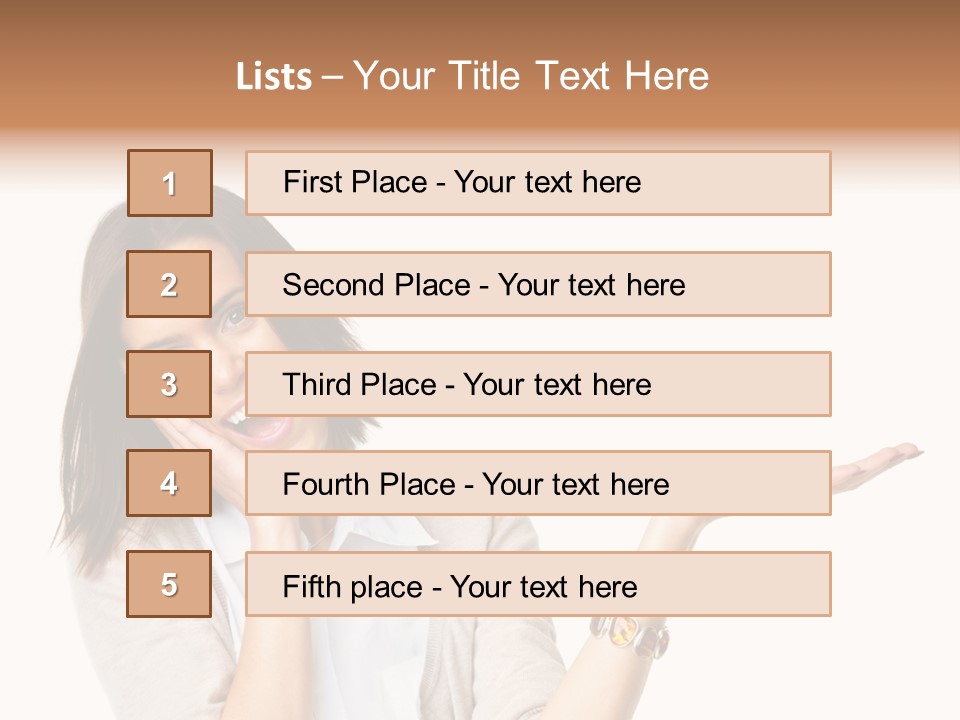Image resolution: width=960 pixels, height=720 pixels.
Task: Select the number 4 square
Action: pos(169,483)
